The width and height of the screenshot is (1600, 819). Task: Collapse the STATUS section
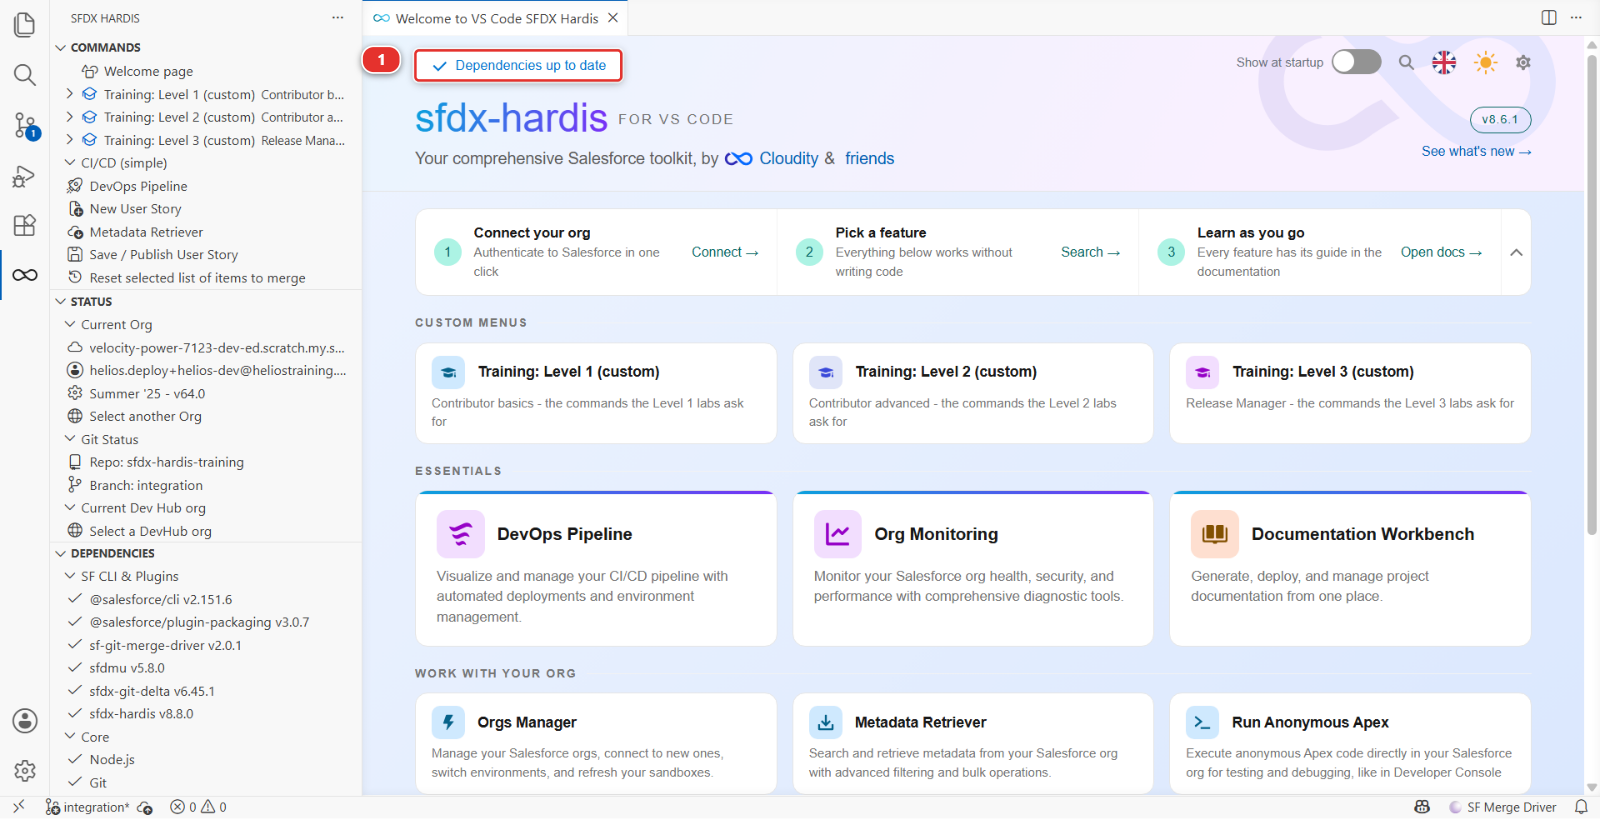pos(62,301)
